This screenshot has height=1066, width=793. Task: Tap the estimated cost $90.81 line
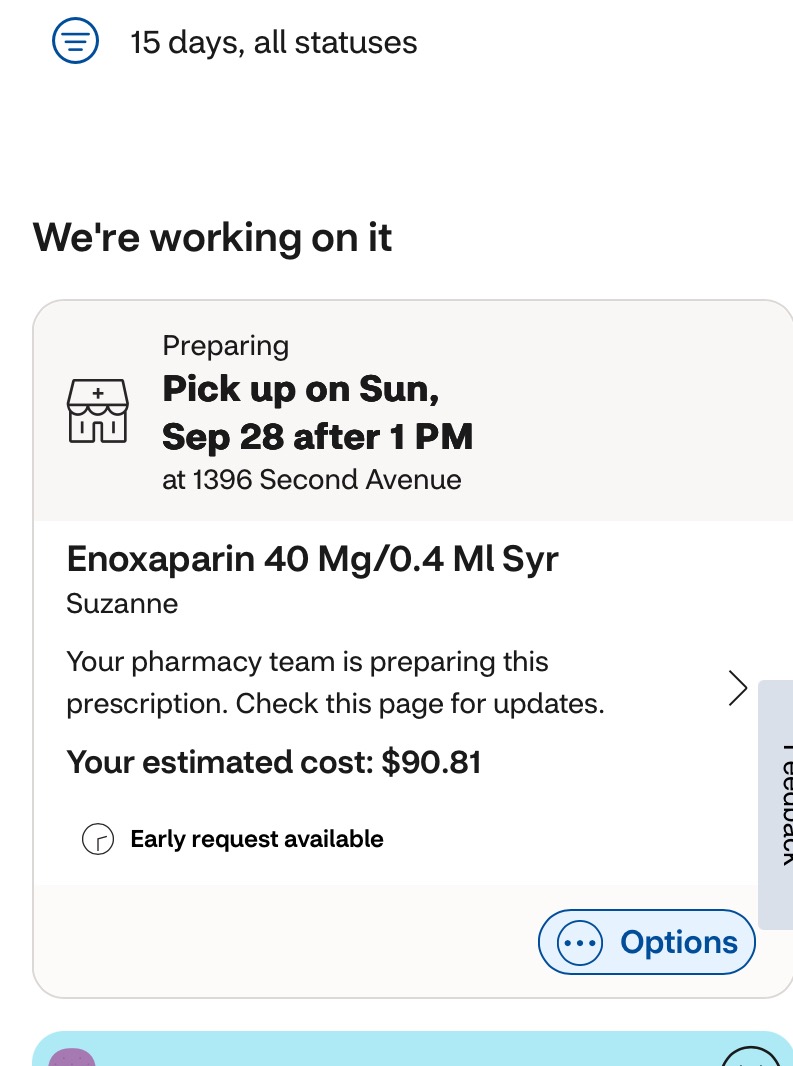273,763
